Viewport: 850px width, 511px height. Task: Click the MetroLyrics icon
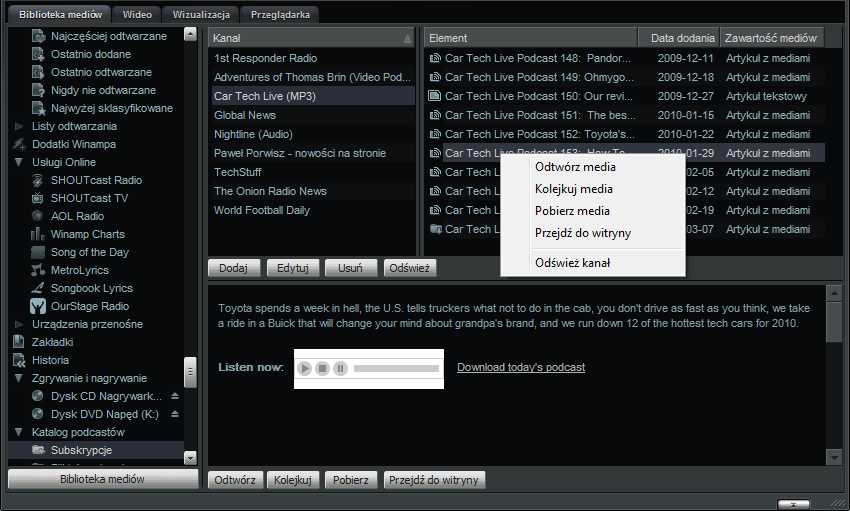point(37,270)
